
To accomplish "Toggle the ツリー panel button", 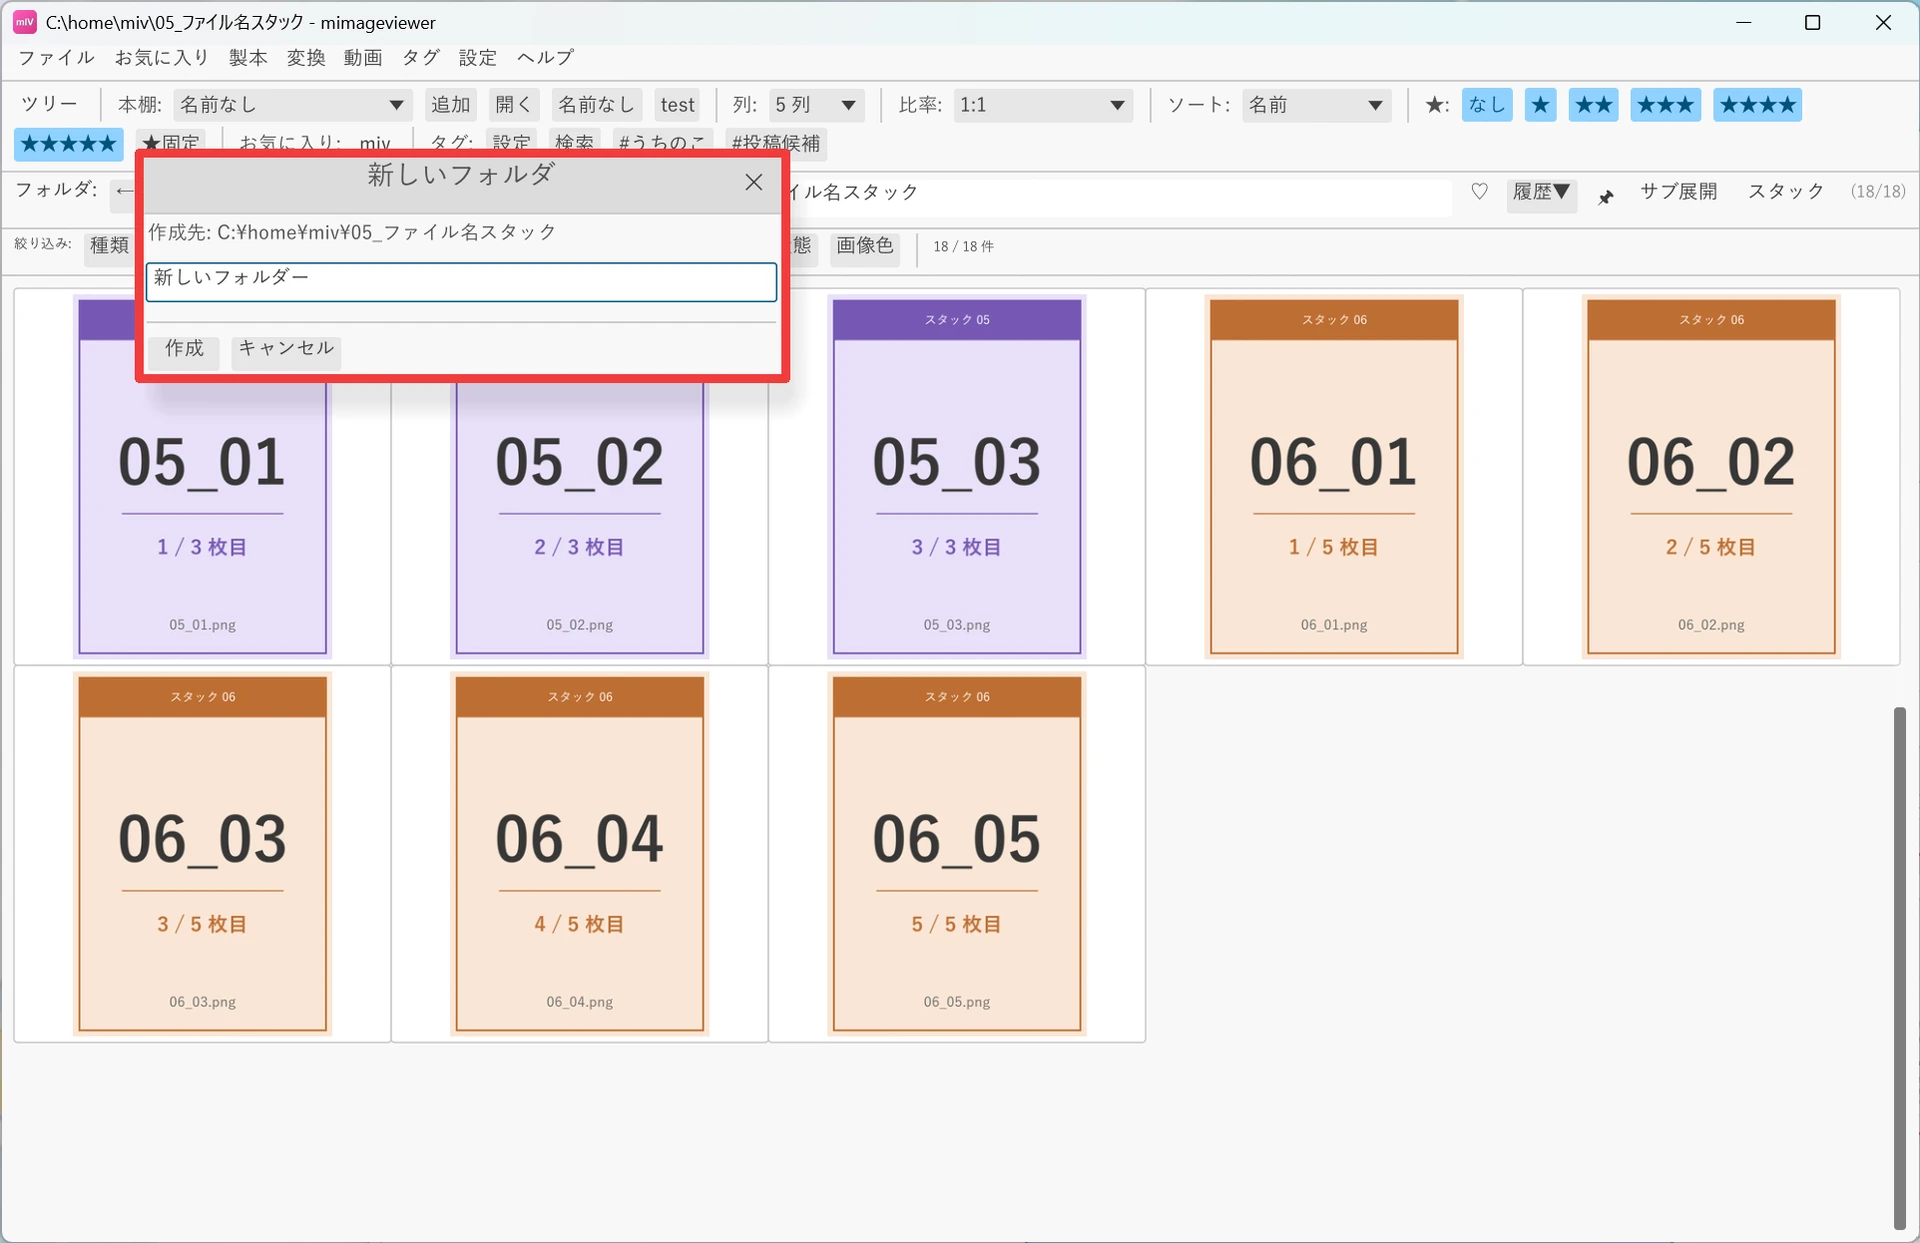I will [x=49, y=105].
